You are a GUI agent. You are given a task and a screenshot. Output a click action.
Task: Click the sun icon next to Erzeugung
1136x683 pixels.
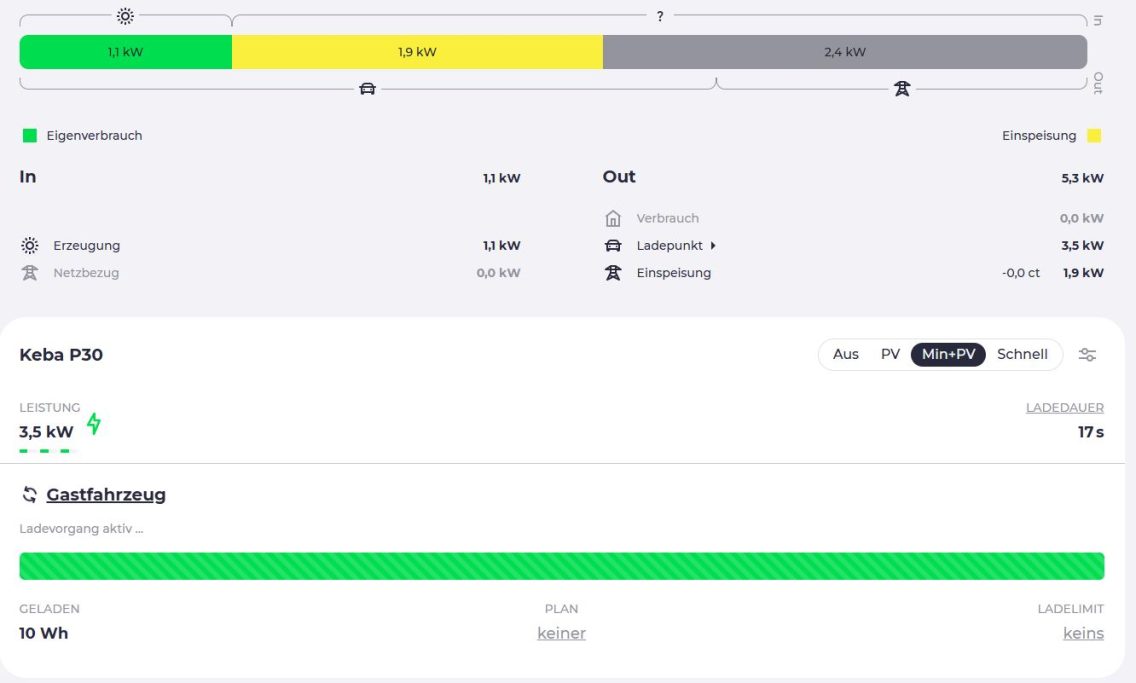30,245
